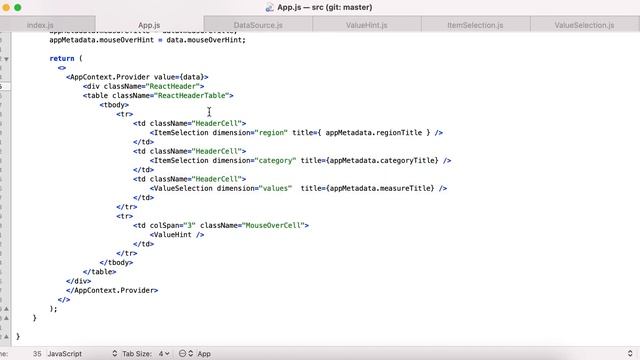The image size is (640, 360).
Task: Click the 'return (' keyword line
Action: pos(66,58)
